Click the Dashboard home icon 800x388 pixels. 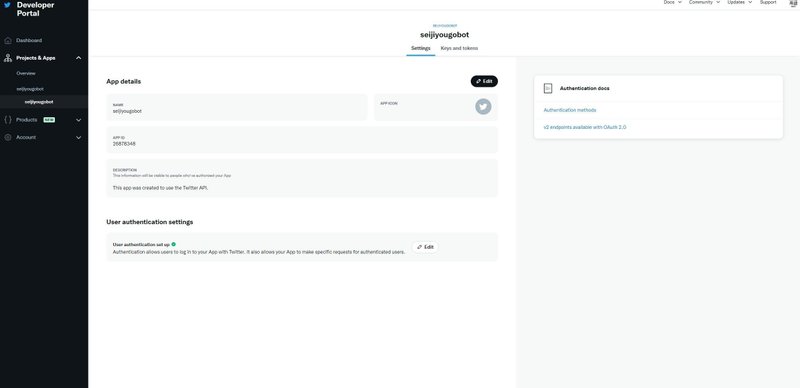point(7,40)
